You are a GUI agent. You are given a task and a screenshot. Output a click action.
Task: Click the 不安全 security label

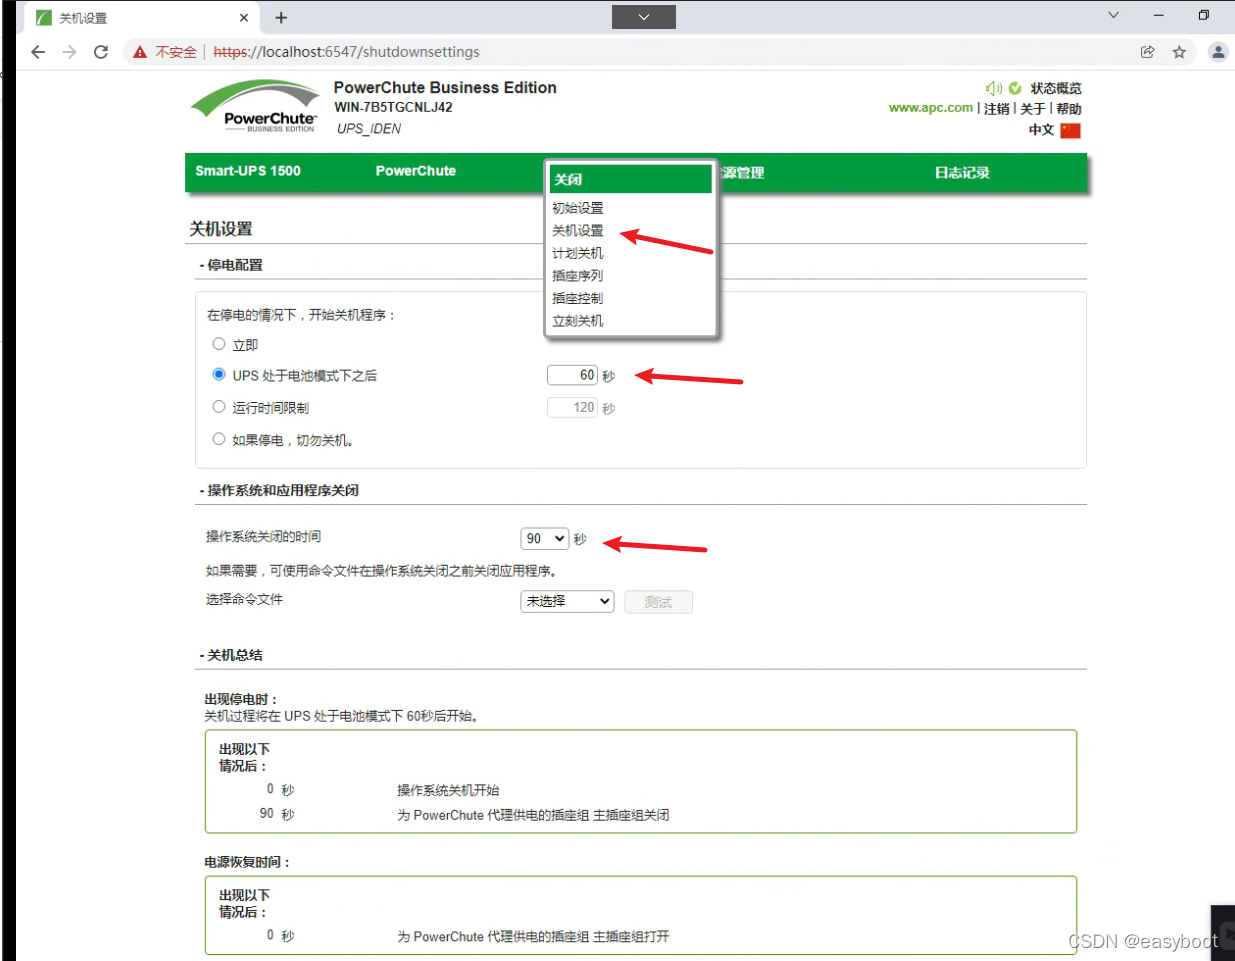(x=176, y=52)
